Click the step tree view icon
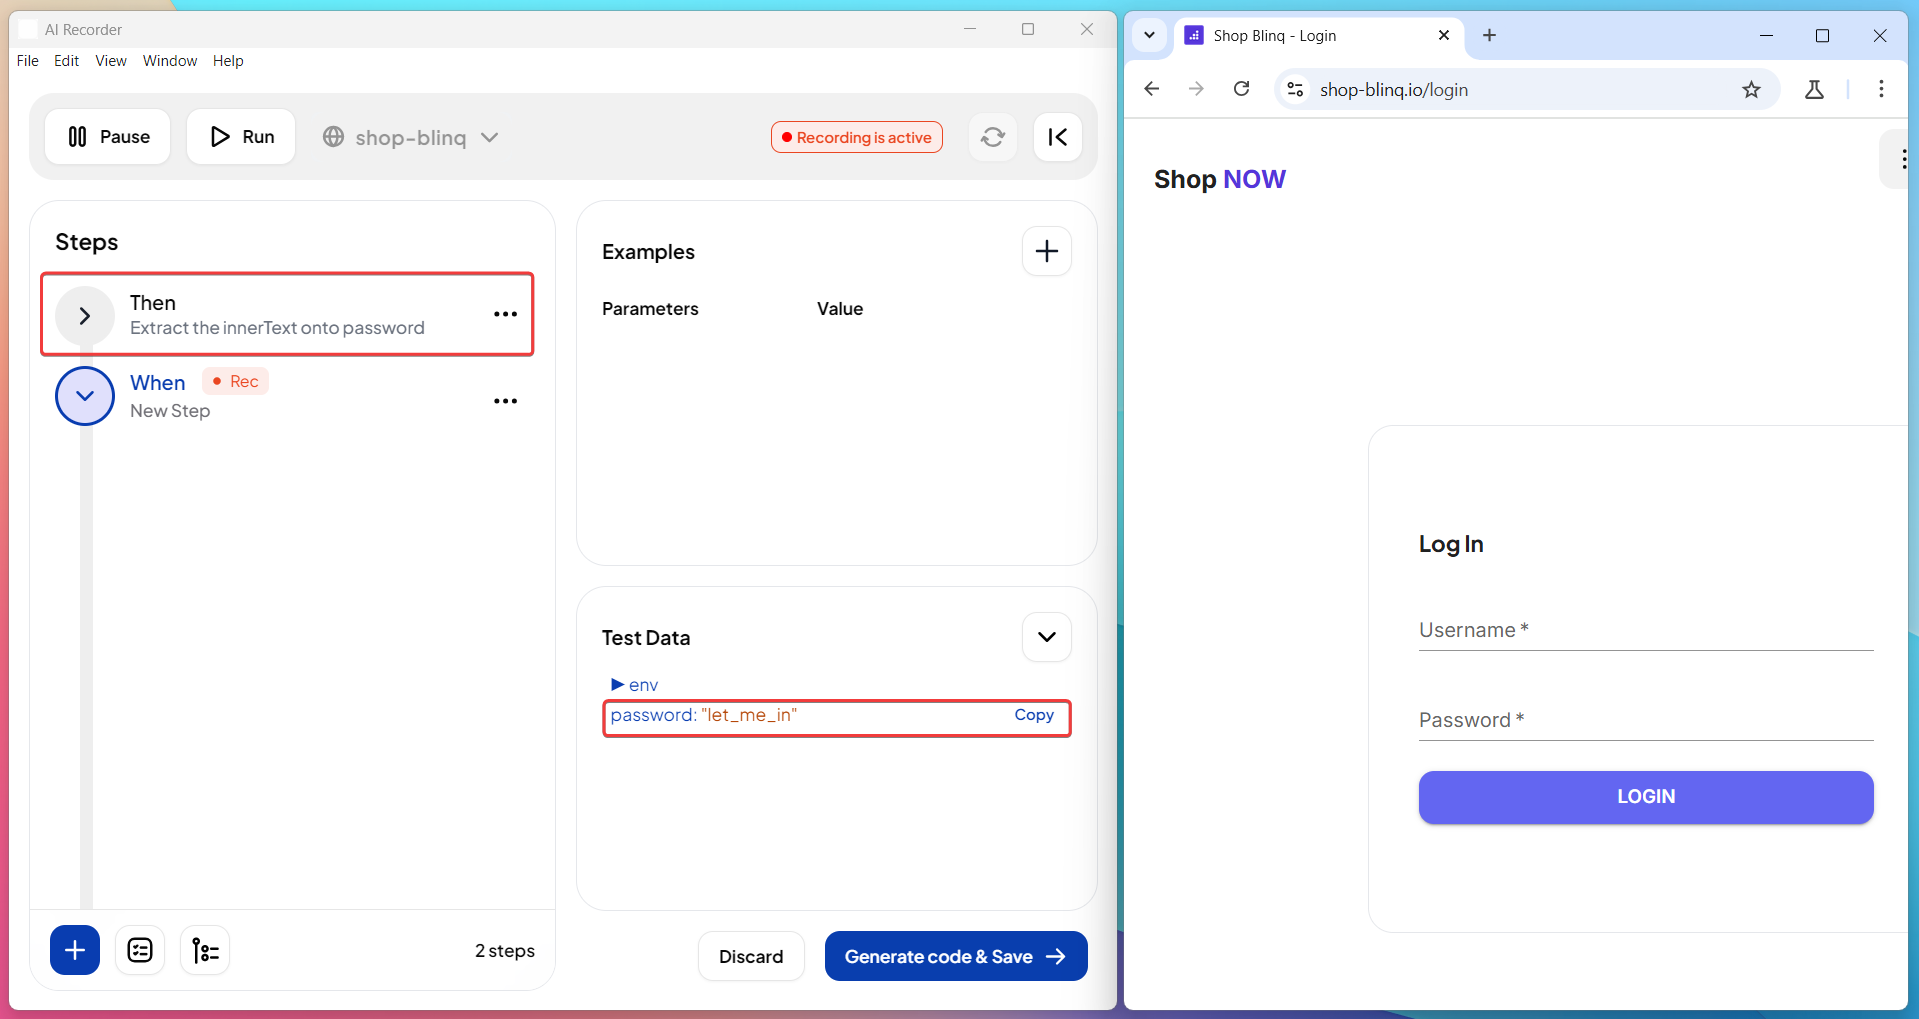This screenshot has width=1919, height=1019. tap(205, 950)
